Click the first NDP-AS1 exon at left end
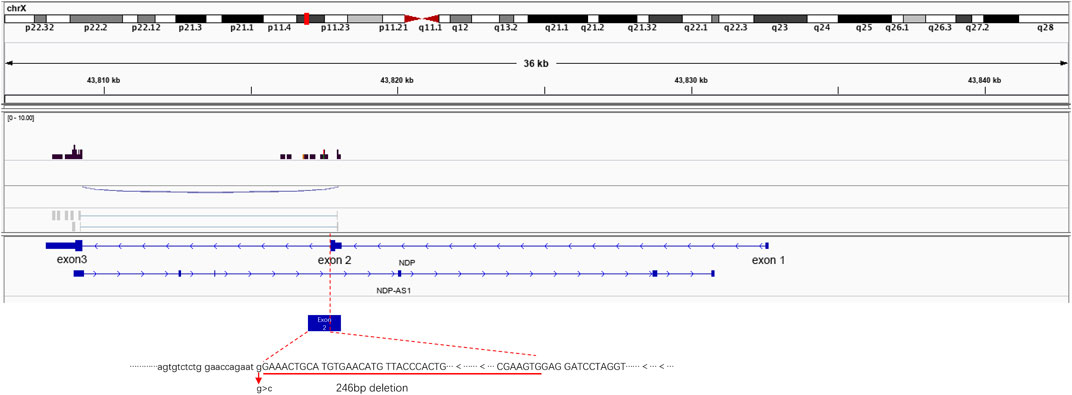This screenshot has width=1072, height=395. click(79, 273)
